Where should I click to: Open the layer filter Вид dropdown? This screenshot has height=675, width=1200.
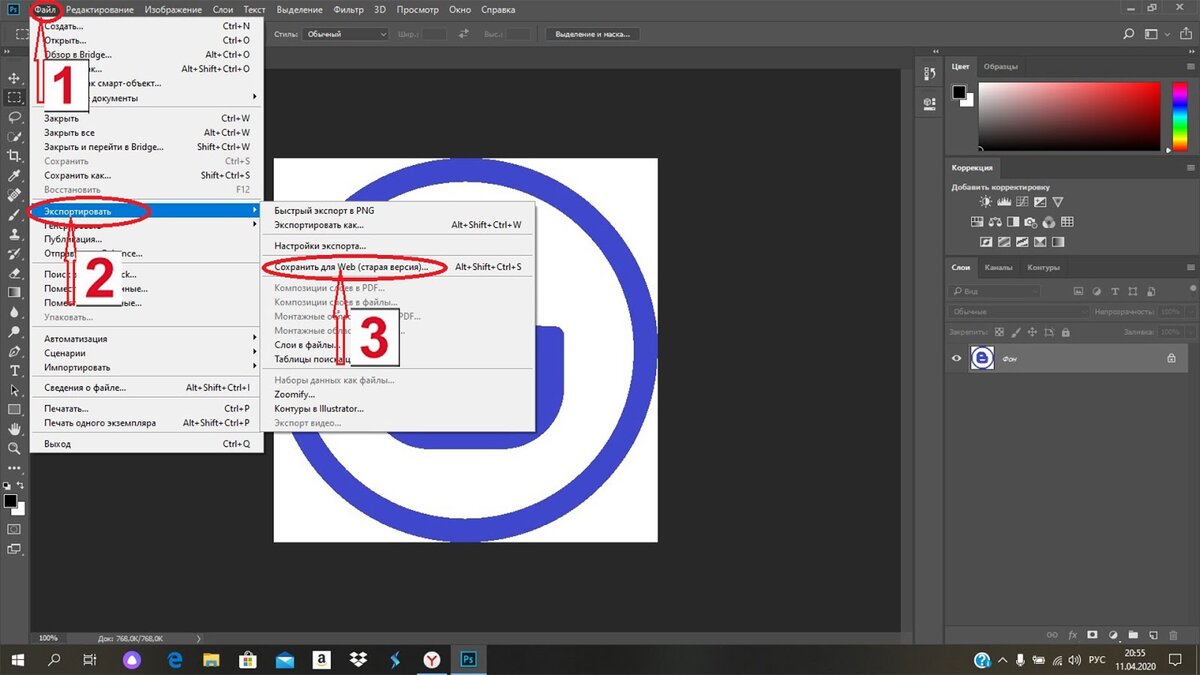click(x=994, y=291)
